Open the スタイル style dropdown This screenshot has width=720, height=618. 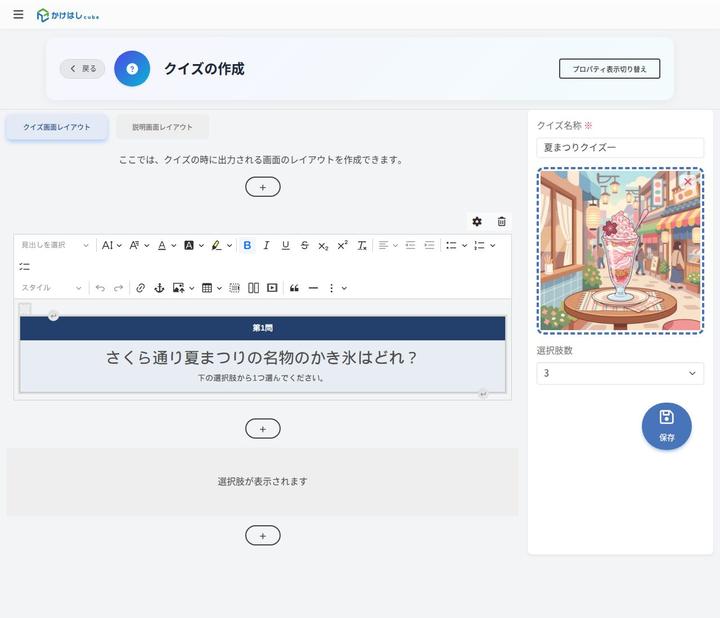(x=51, y=288)
